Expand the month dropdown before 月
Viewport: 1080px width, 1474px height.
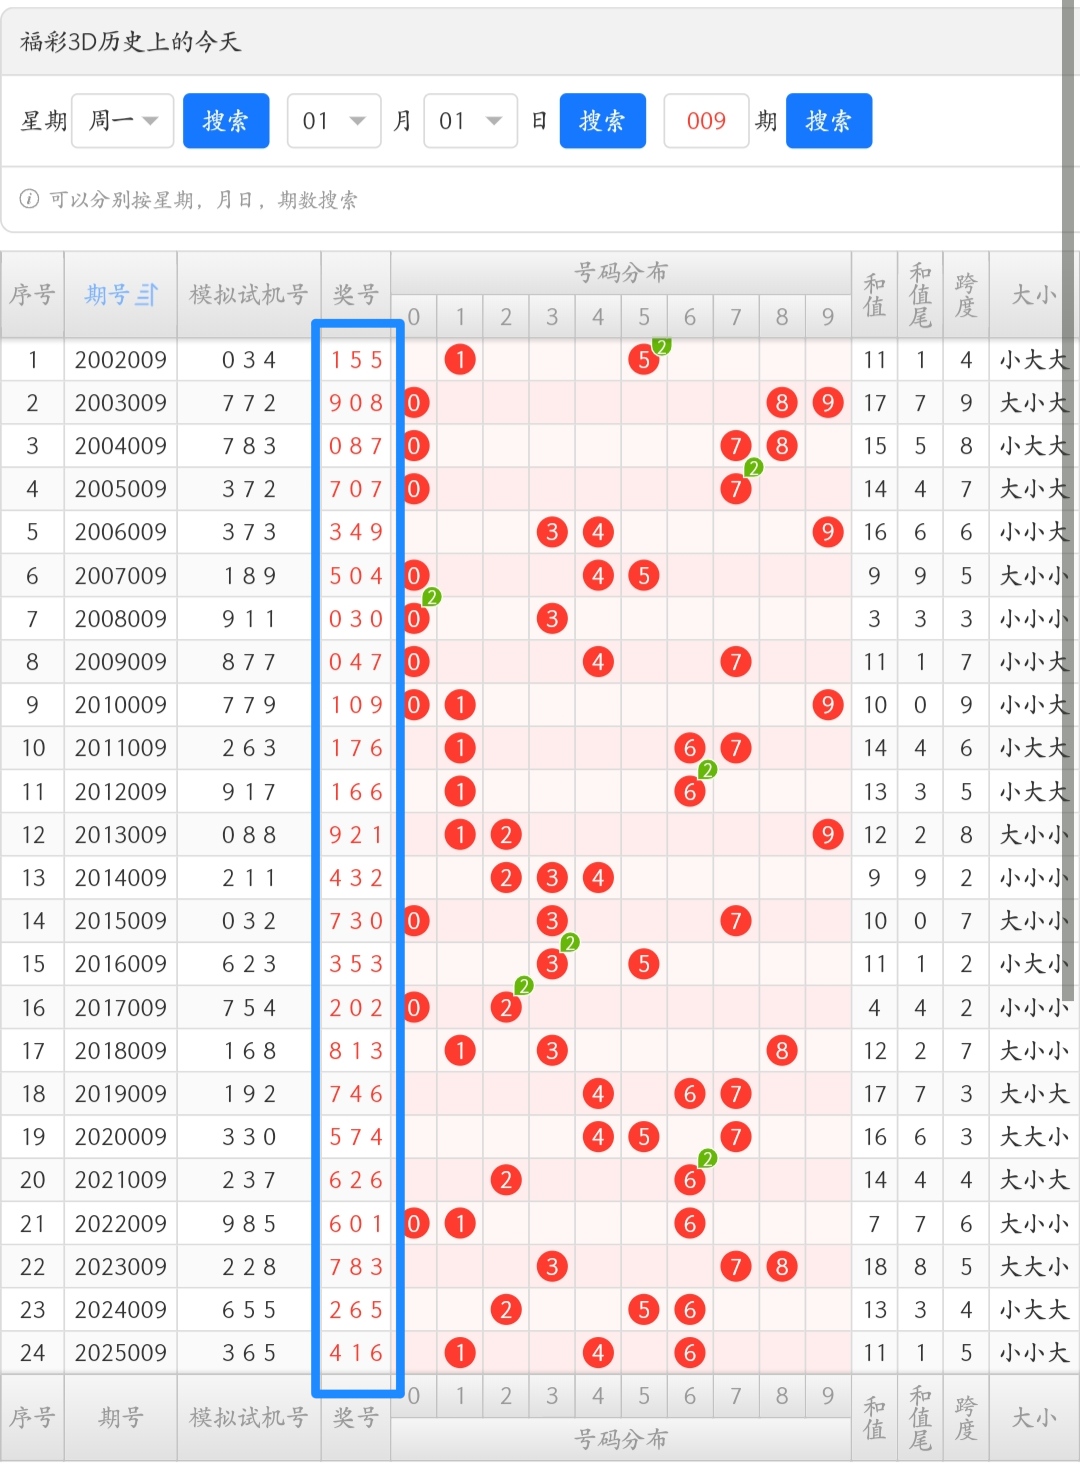click(334, 121)
